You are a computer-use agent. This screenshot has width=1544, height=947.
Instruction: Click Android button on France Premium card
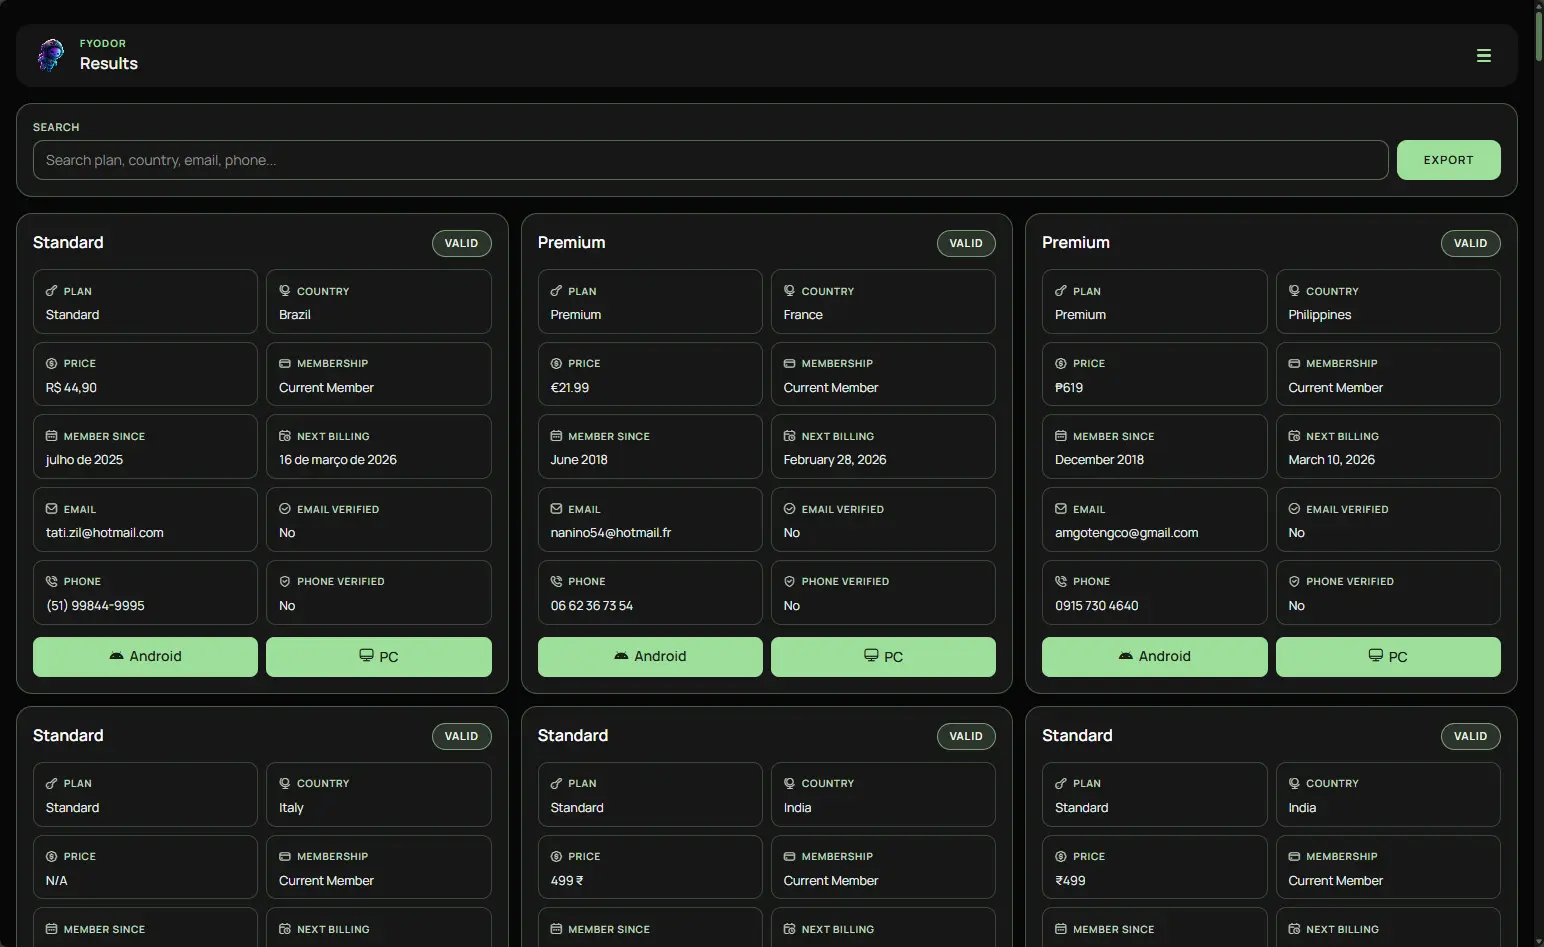(650, 657)
